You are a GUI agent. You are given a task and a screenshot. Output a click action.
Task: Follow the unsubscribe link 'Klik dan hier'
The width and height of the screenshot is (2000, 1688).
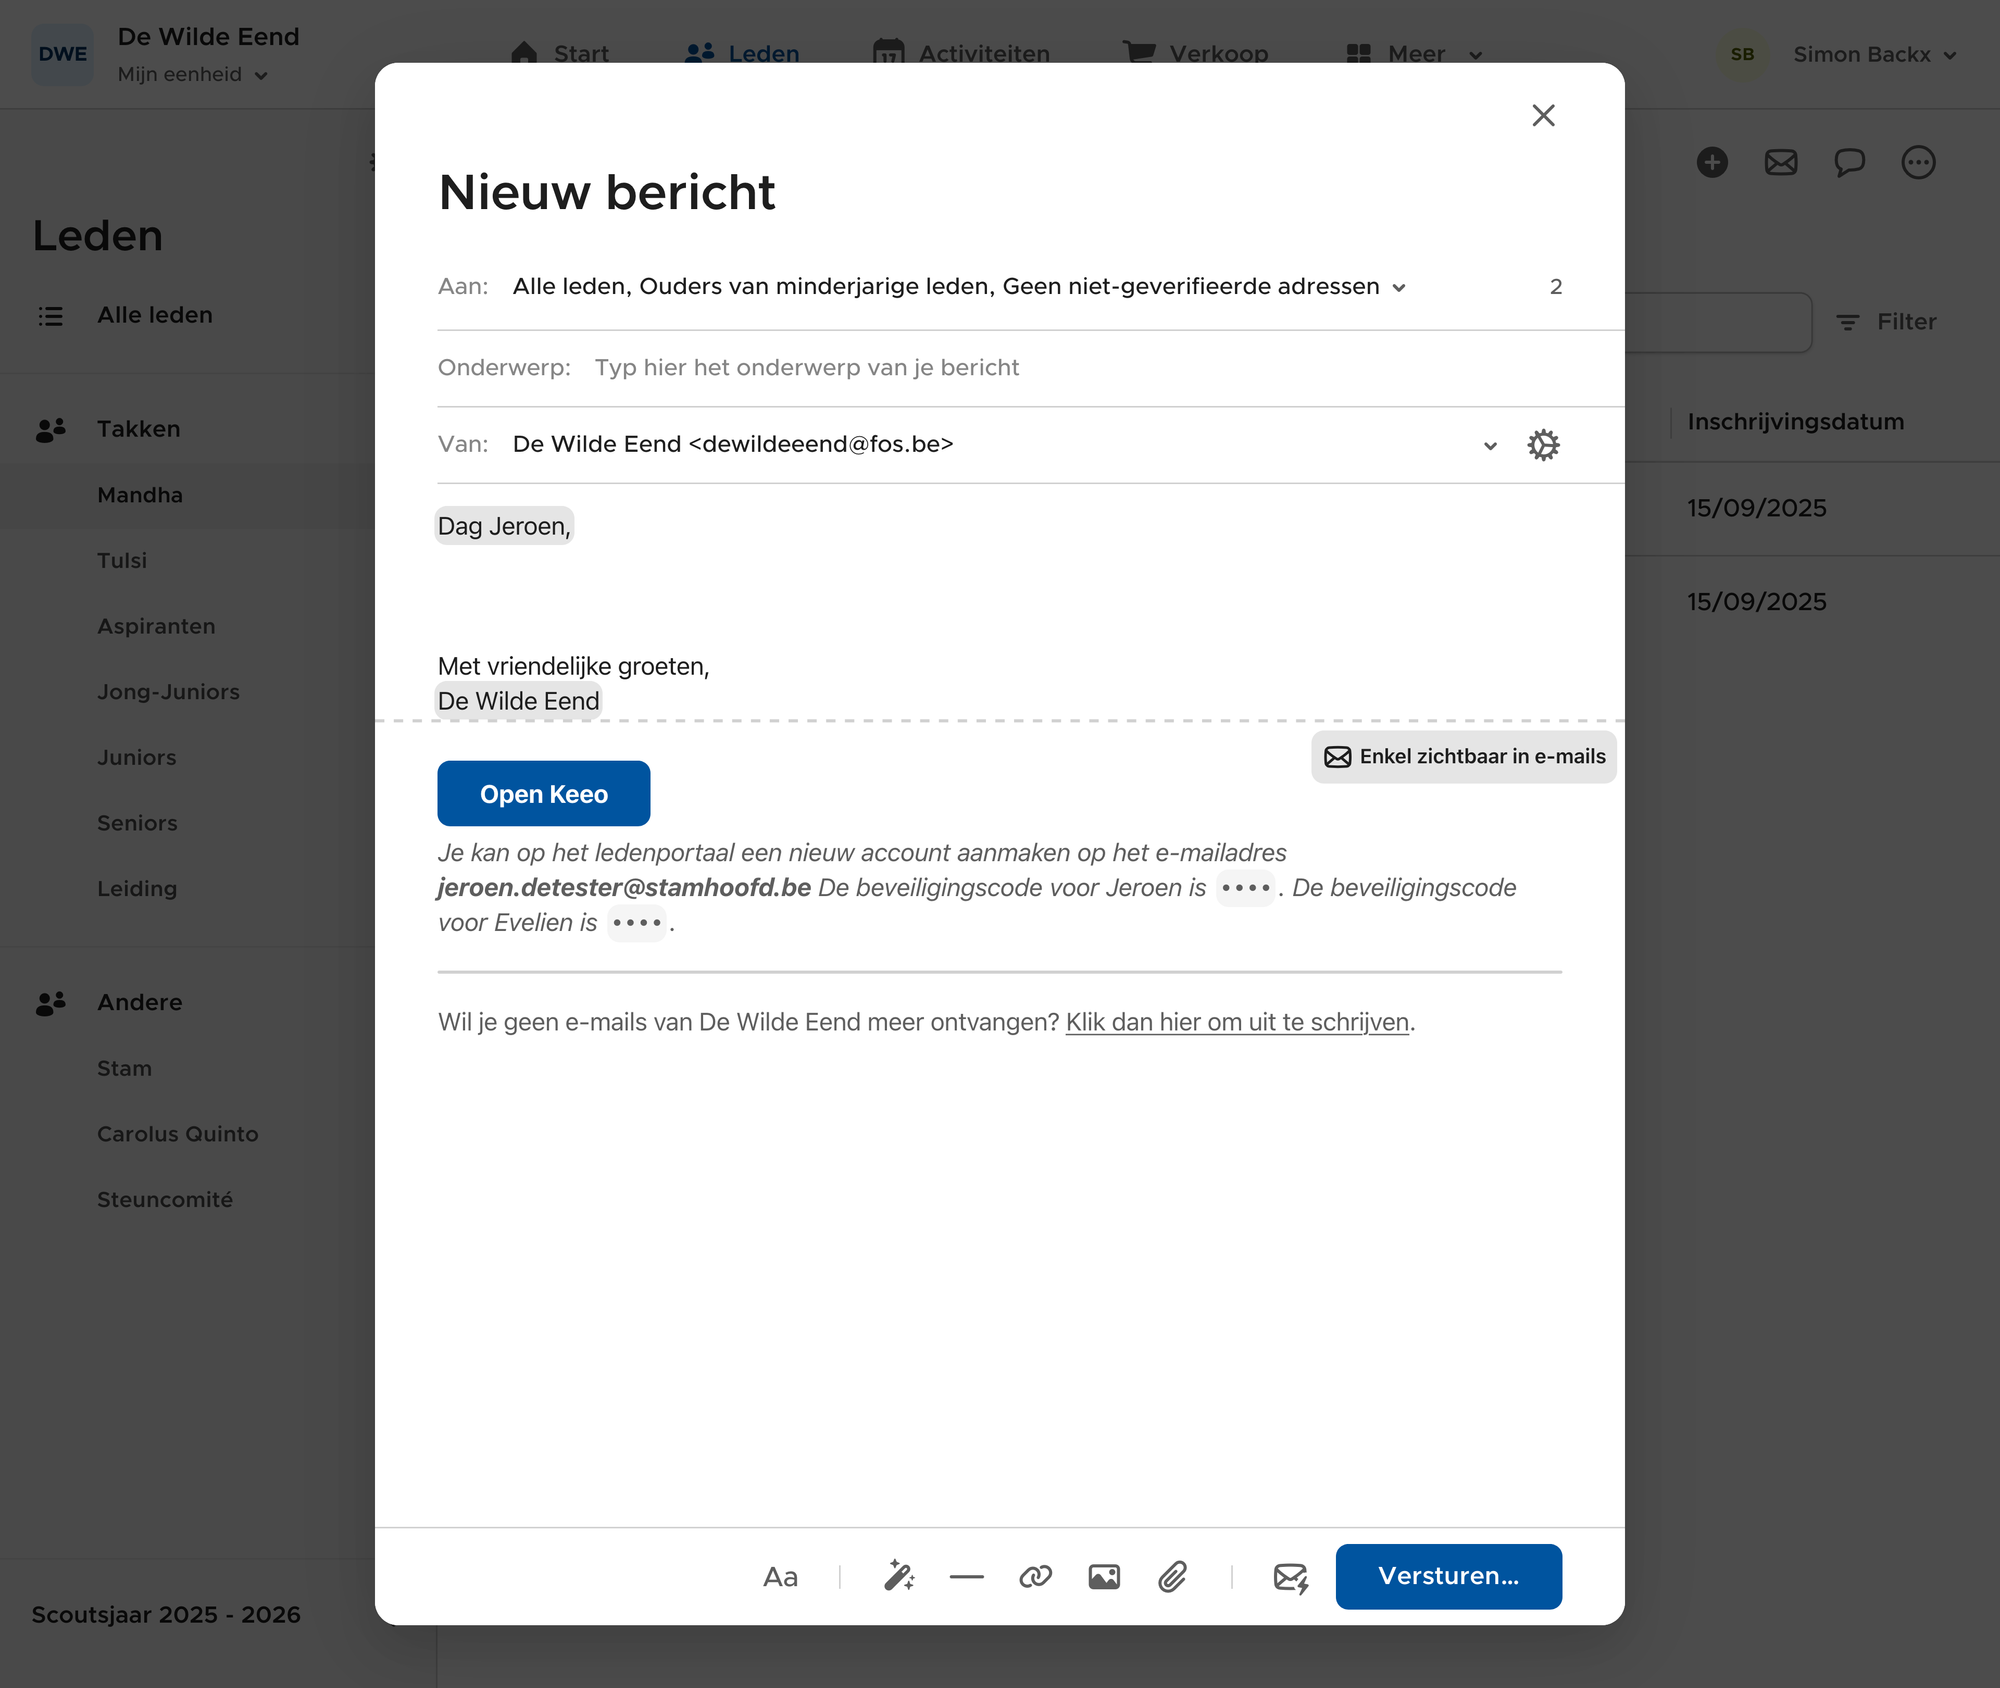pyautogui.click(x=1237, y=1022)
